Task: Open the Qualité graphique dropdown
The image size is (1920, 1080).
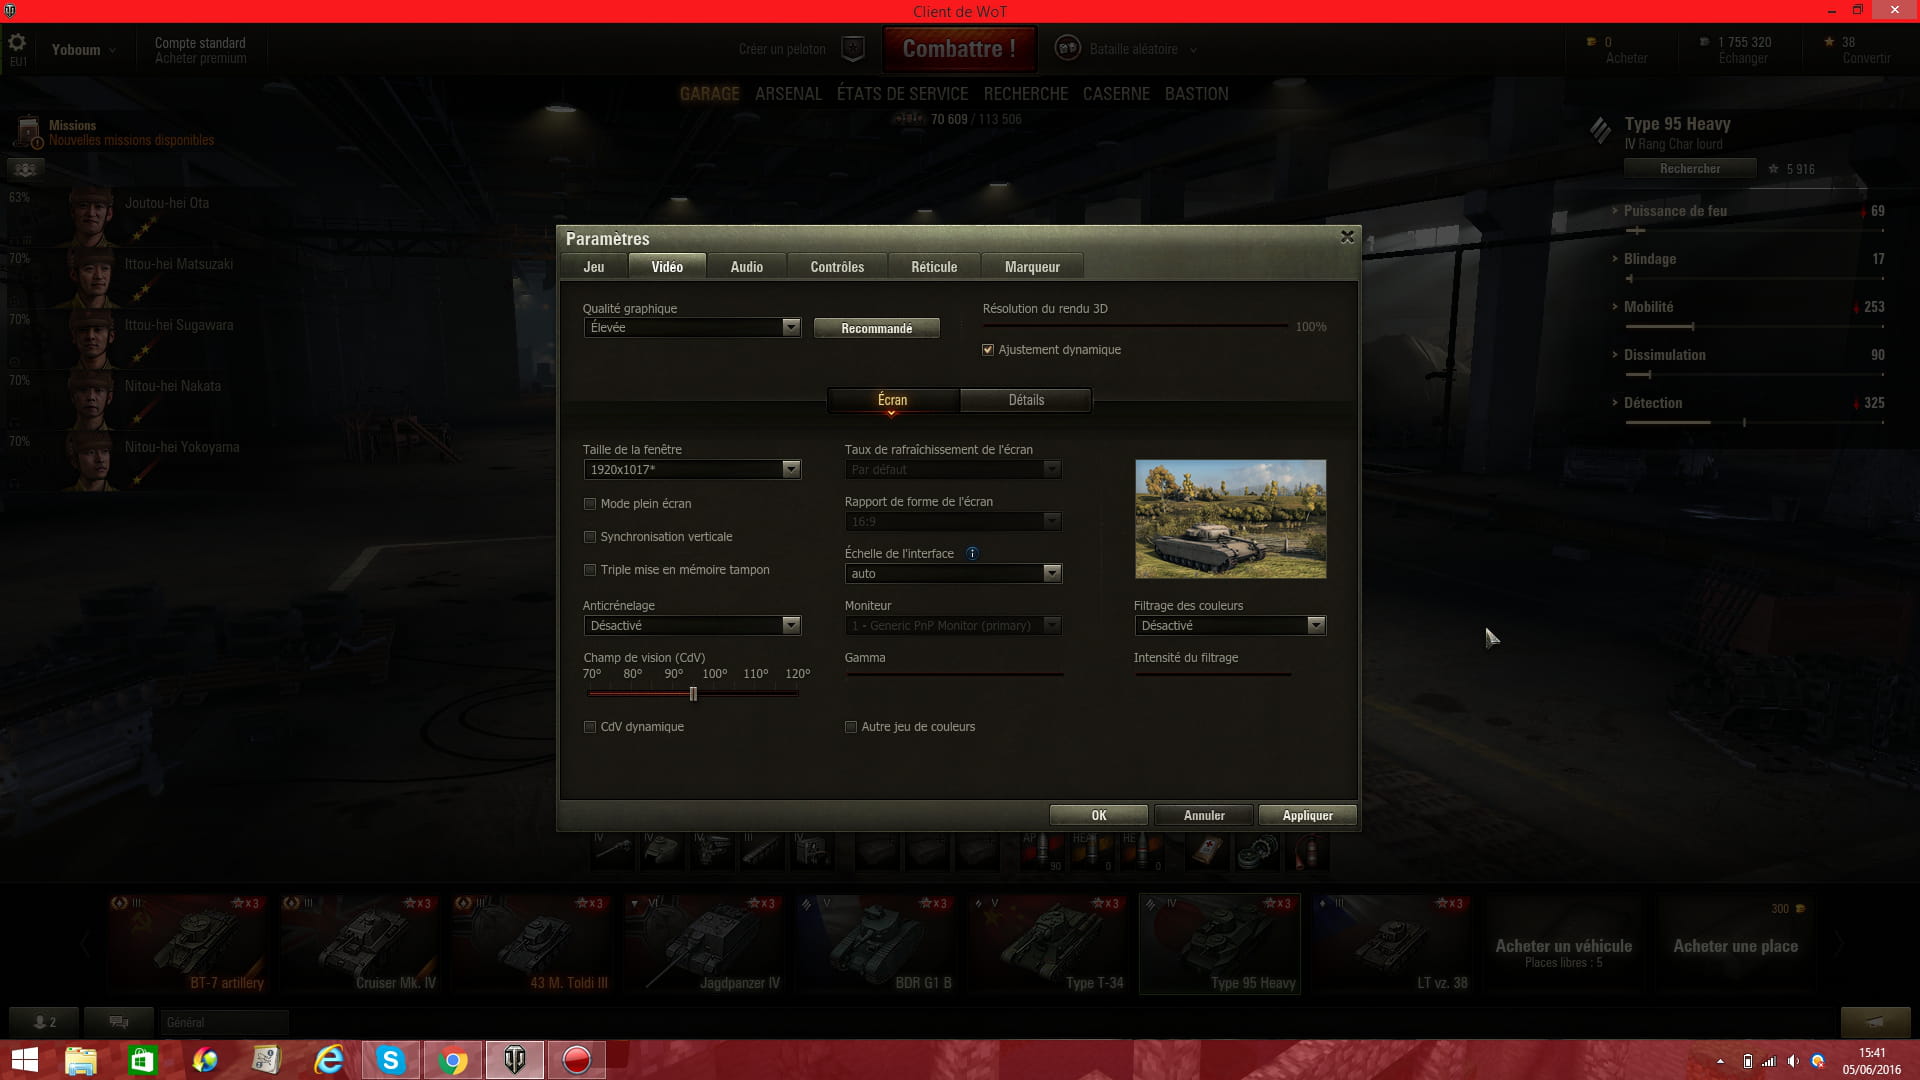Action: tap(692, 328)
